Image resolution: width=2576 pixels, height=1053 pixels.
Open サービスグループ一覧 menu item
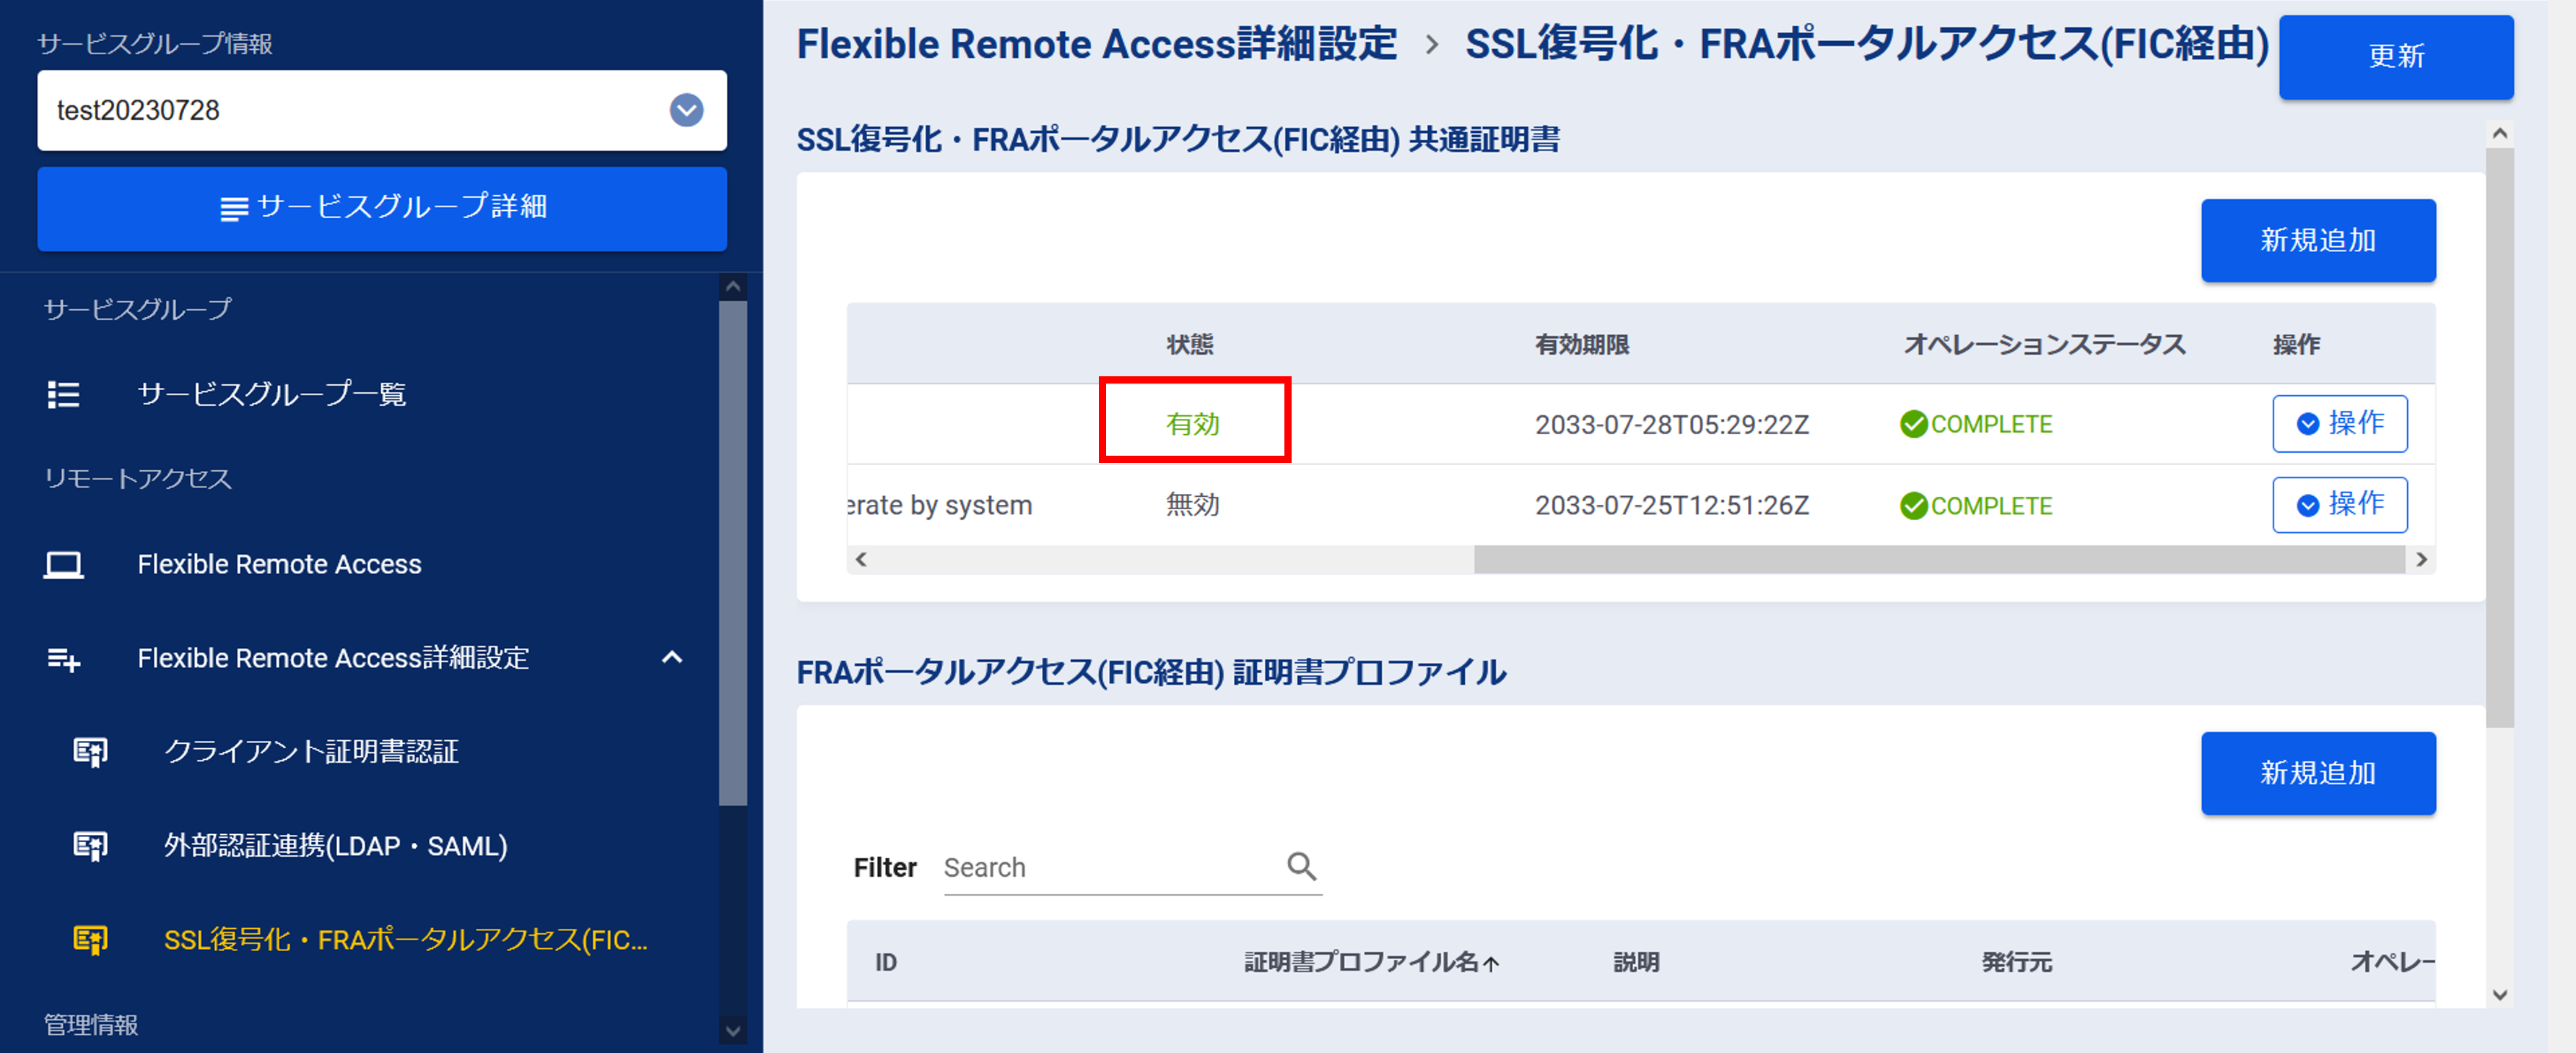coord(271,395)
